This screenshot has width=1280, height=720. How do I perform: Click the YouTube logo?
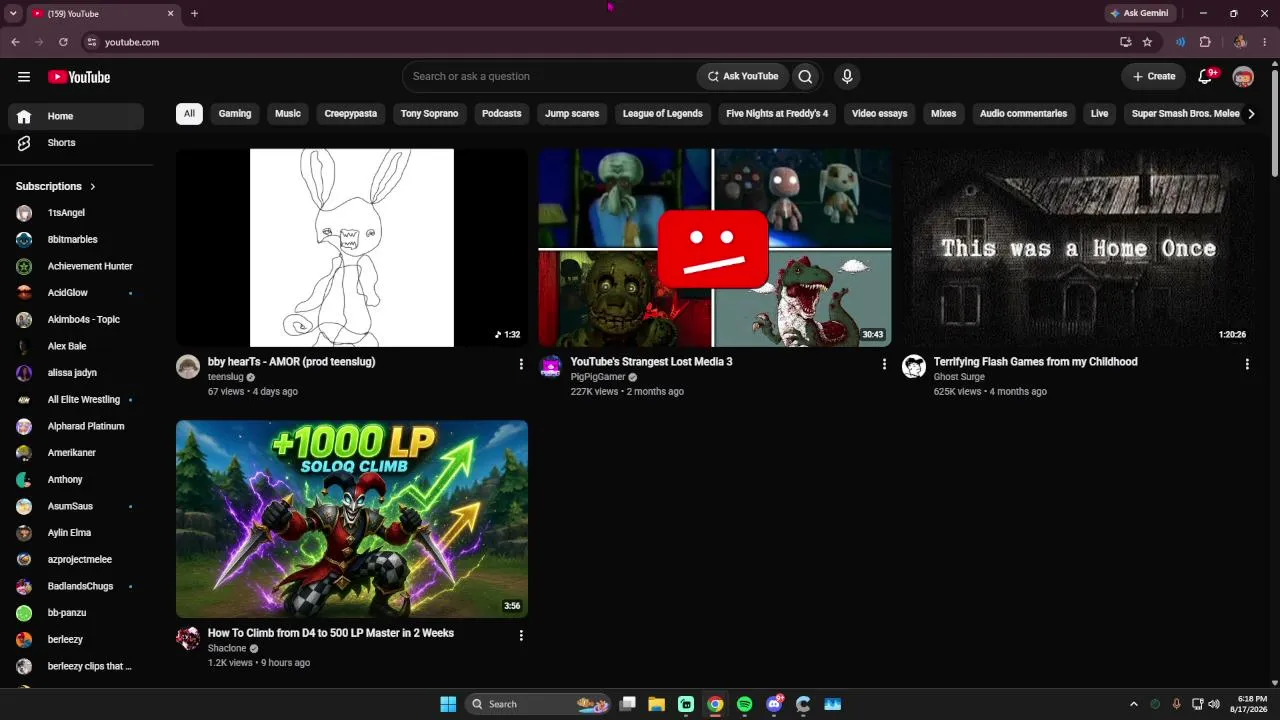point(79,77)
